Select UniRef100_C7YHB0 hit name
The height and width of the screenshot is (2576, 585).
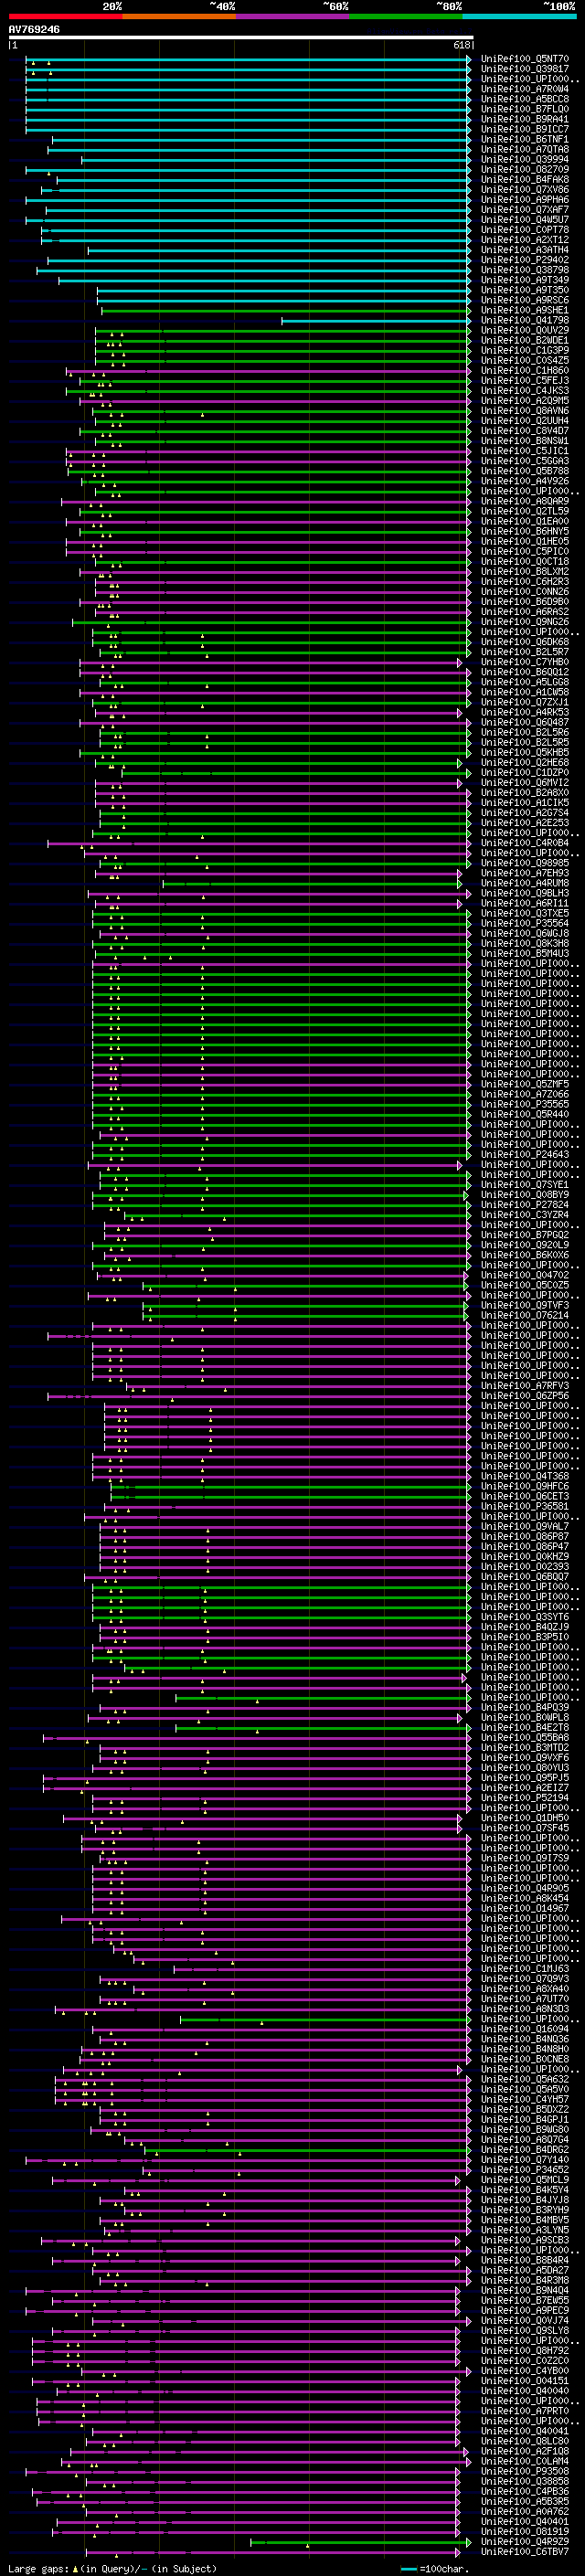point(525,663)
